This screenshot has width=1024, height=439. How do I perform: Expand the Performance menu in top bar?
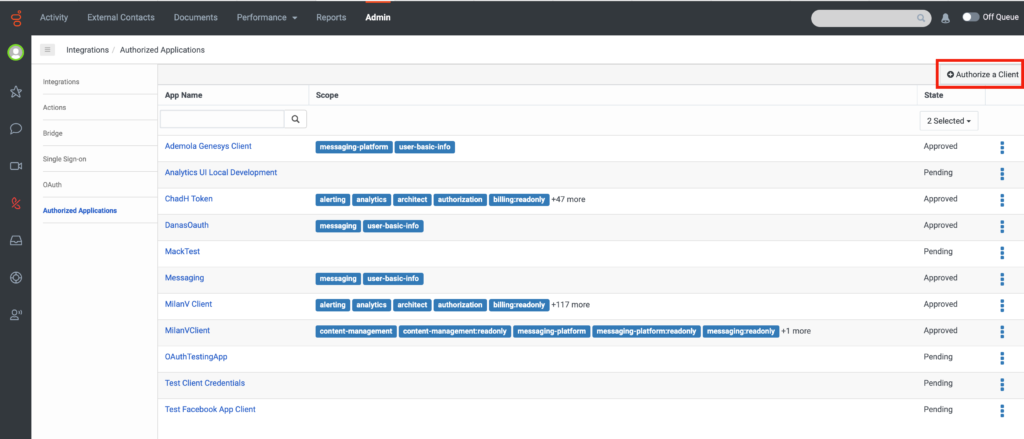(x=267, y=18)
